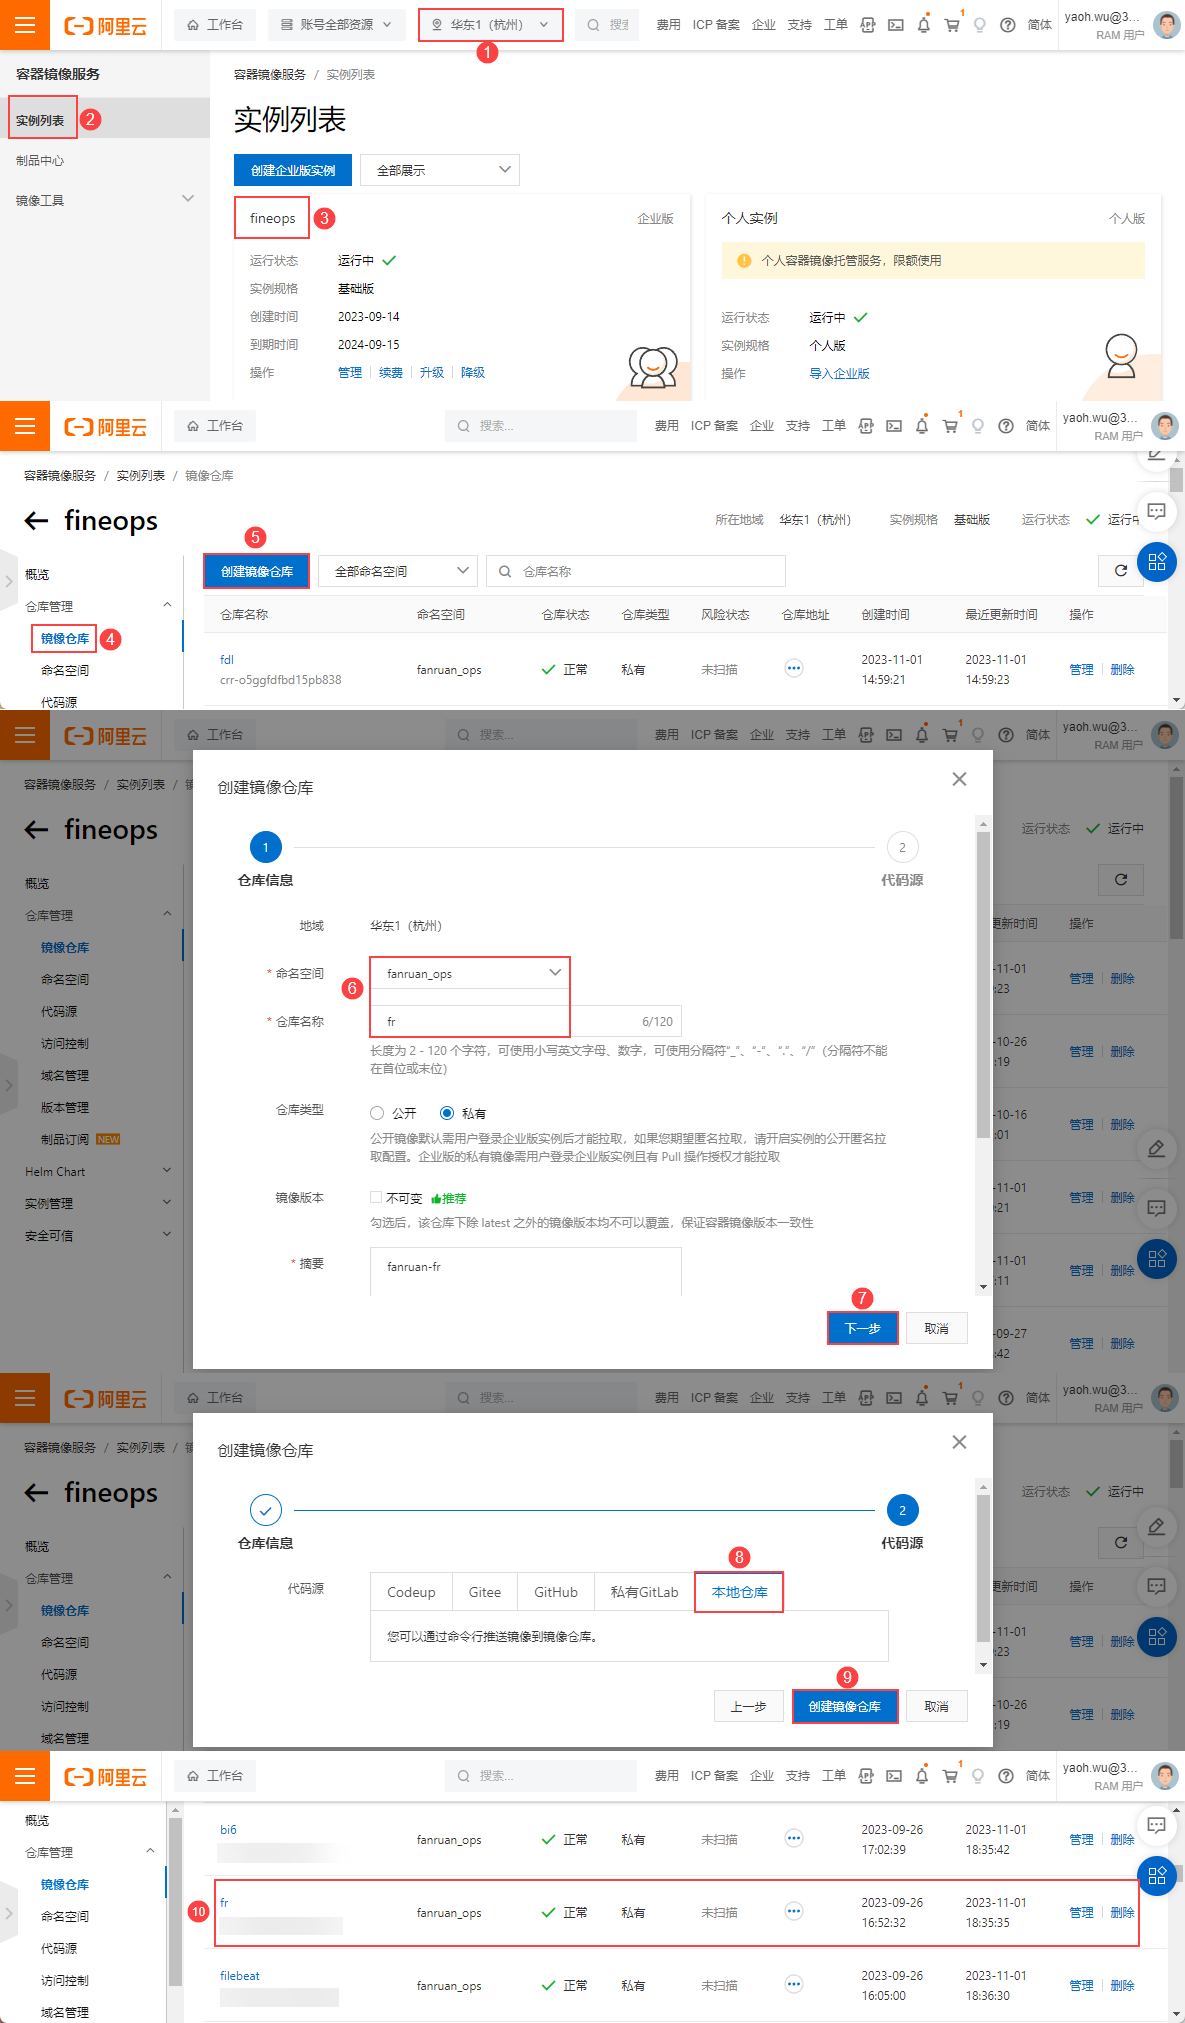Click the user avatar in the 账号全部资源 header row
This screenshot has height=2023, width=1185.
(1166, 25)
